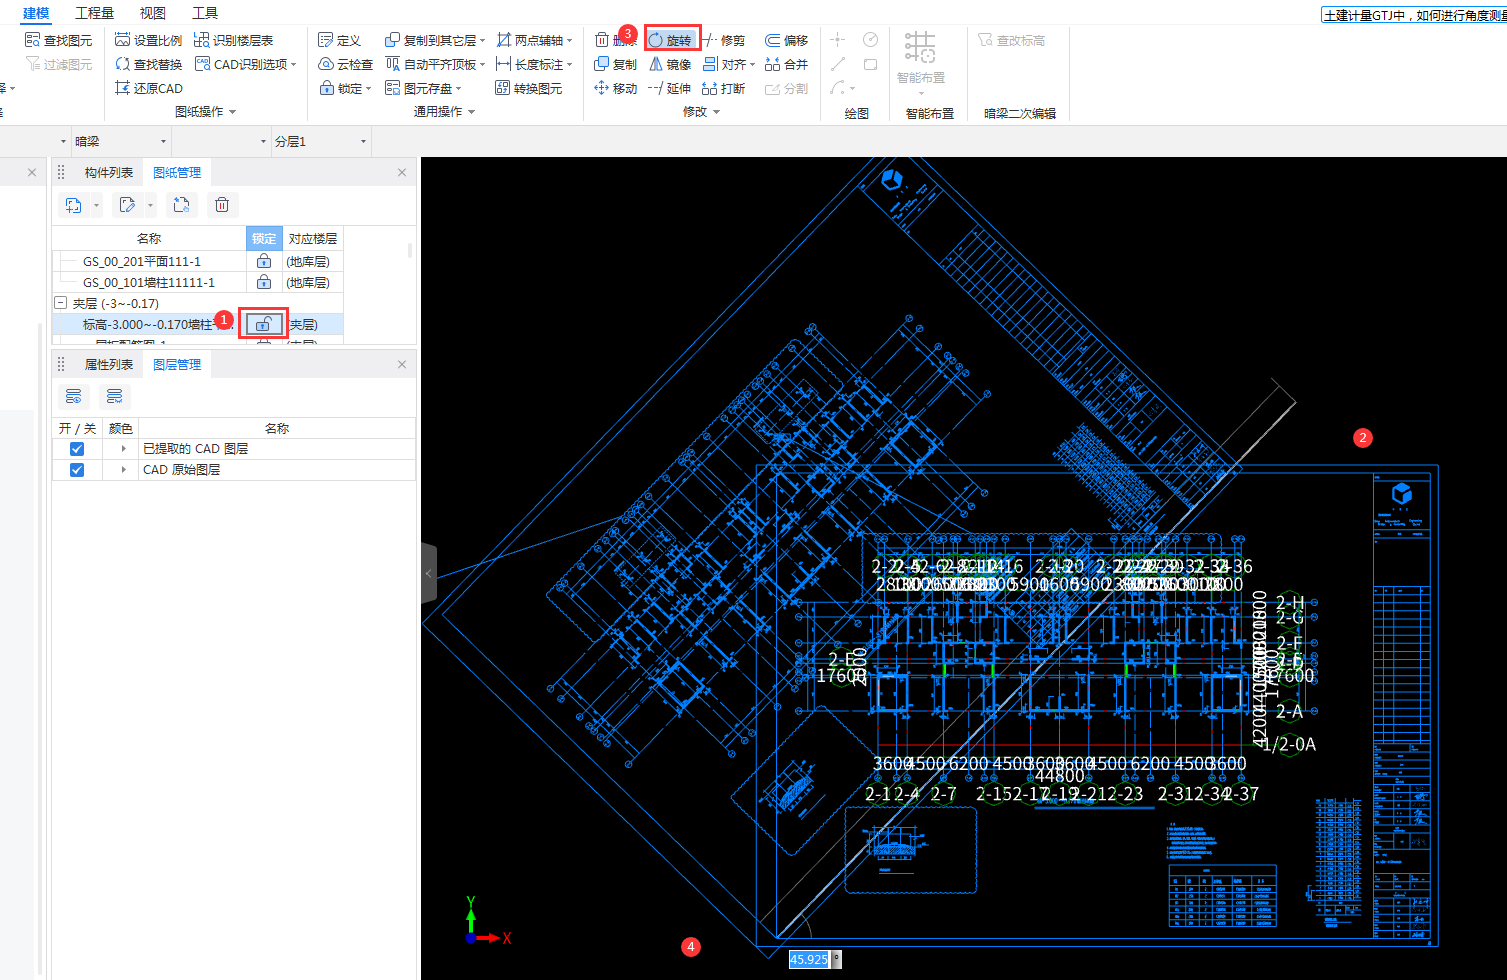Open 识别楼层表 (identify floor table)
Screen dimensions: 1507x980
[233, 40]
